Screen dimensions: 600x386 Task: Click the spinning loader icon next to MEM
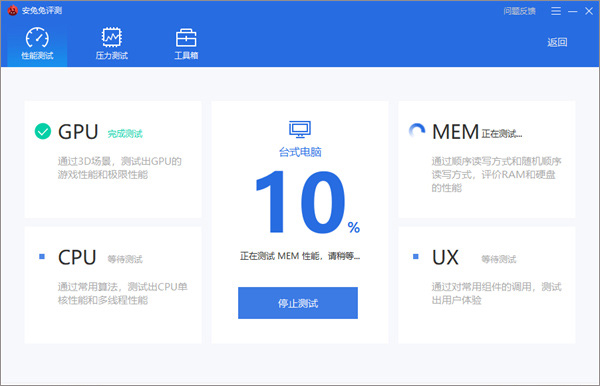[x=417, y=130]
